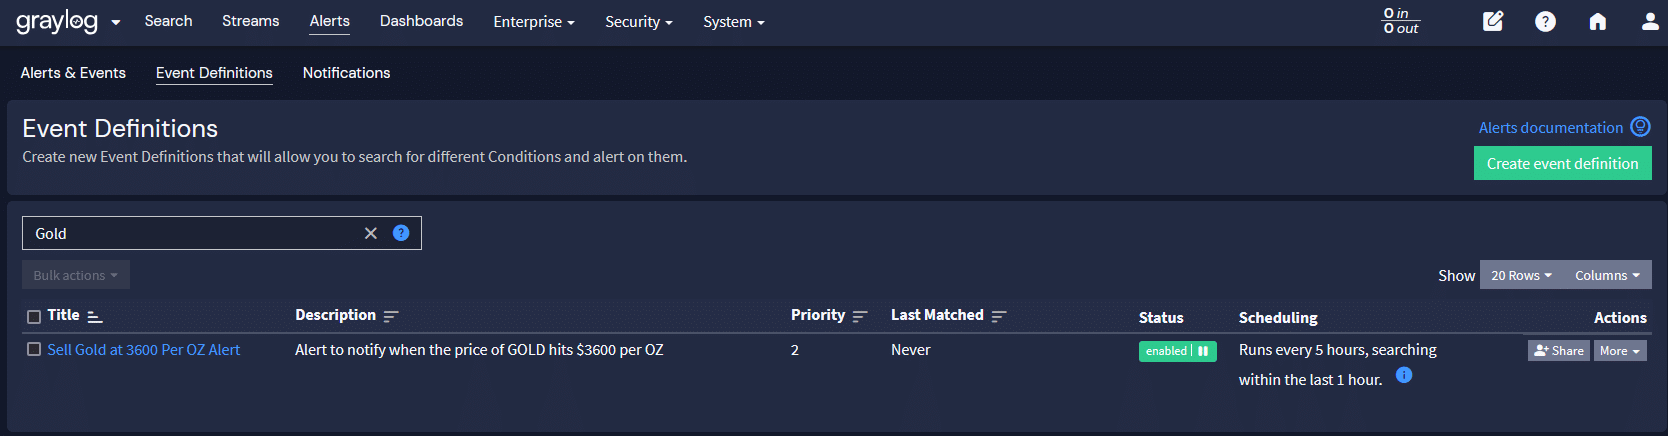1668x436 pixels.
Task: Open the user profile icon menu
Action: tap(1650, 21)
